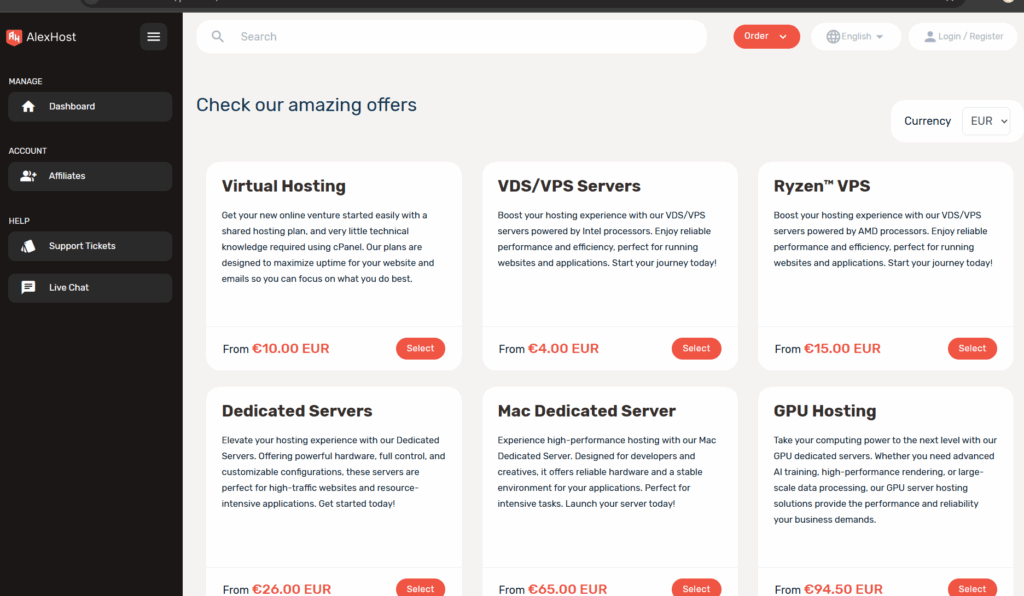Screen dimensions: 1024x596
Task: Click the Dashboard home icon
Action: click(x=28, y=107)
